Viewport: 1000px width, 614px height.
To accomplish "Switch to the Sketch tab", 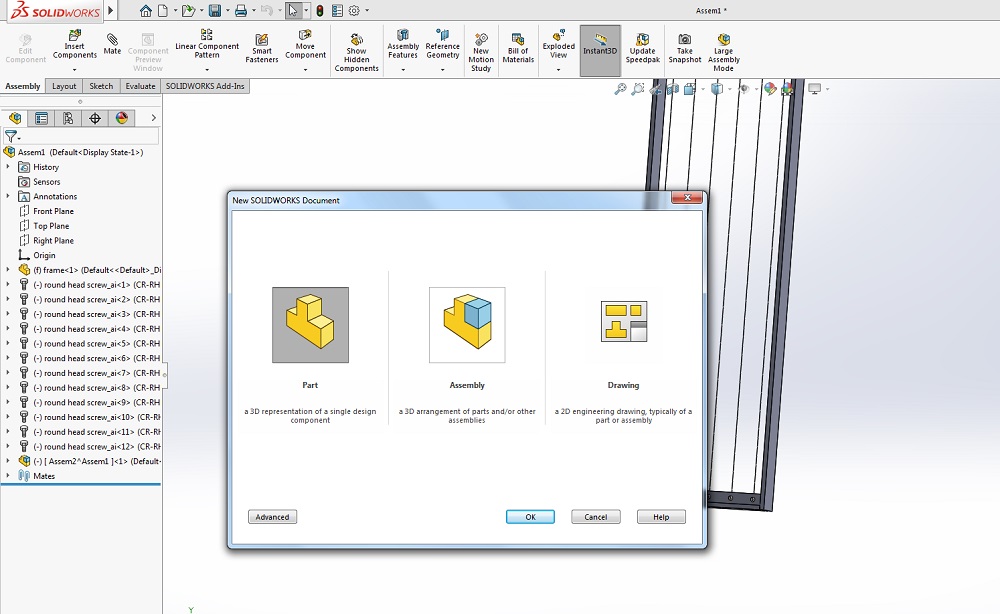I will pos(101,86).
